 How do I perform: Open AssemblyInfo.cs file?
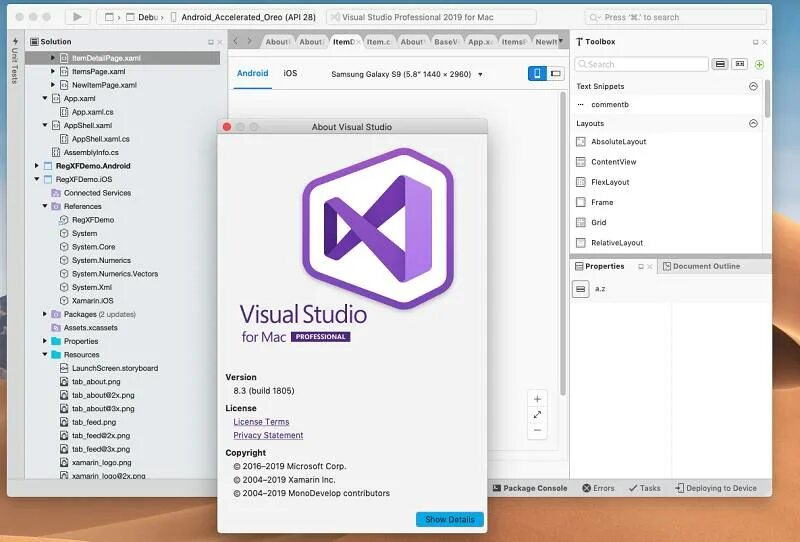[x=91, y=152]
